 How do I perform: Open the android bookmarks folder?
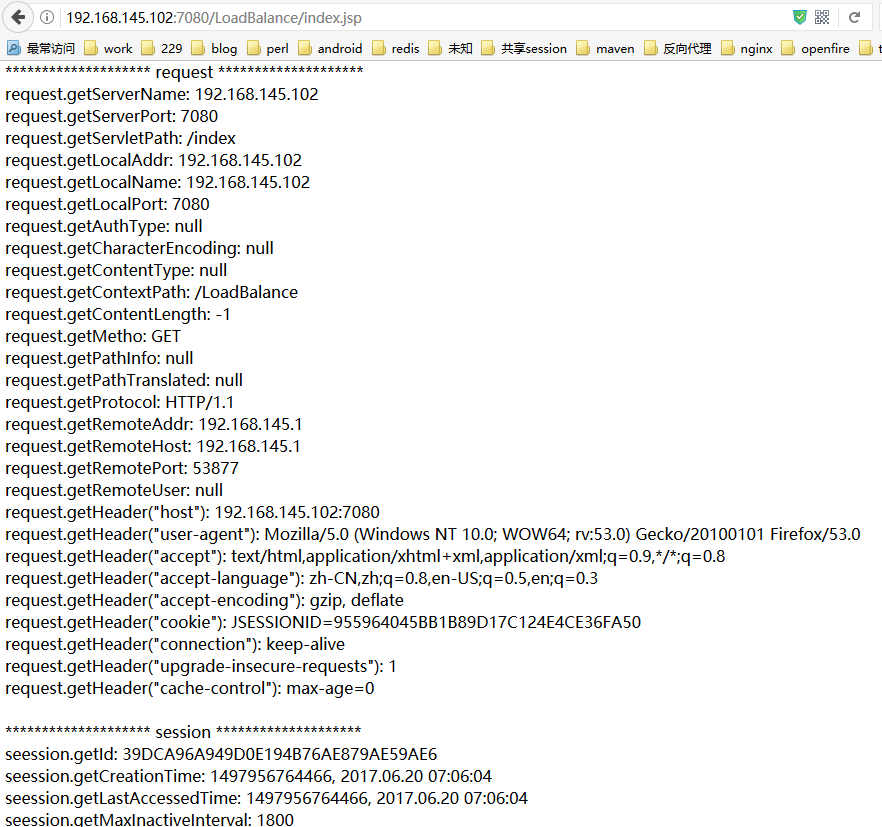click(x=330, y=48)
